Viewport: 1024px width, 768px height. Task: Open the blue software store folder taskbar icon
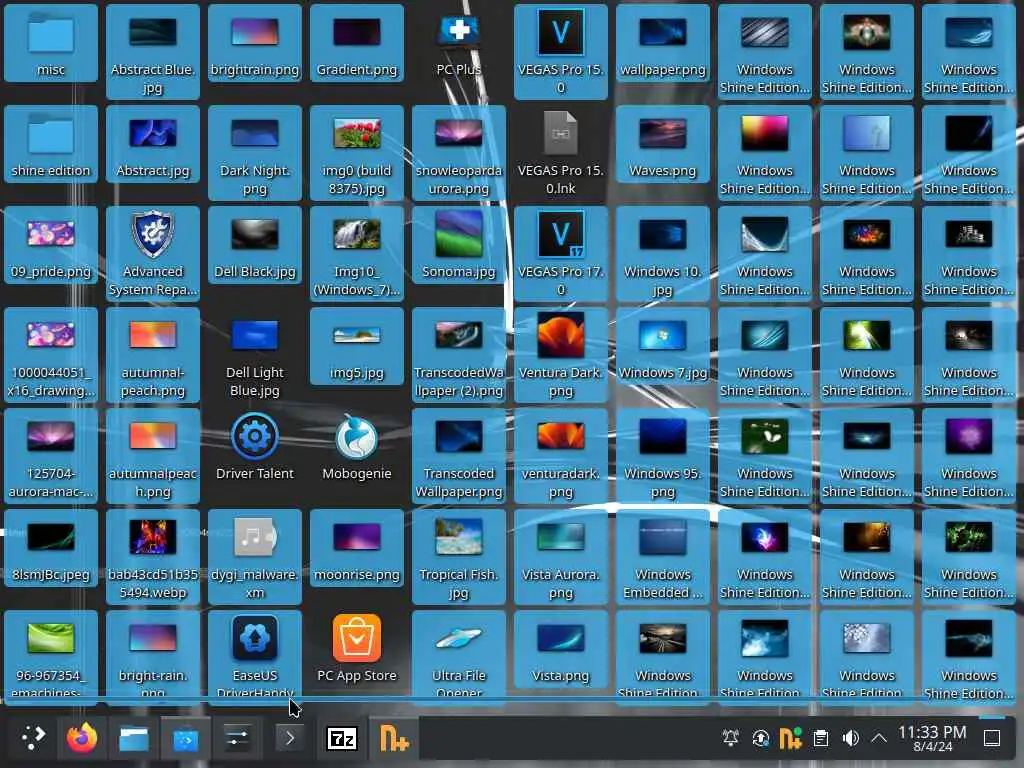tap(185, 739)
